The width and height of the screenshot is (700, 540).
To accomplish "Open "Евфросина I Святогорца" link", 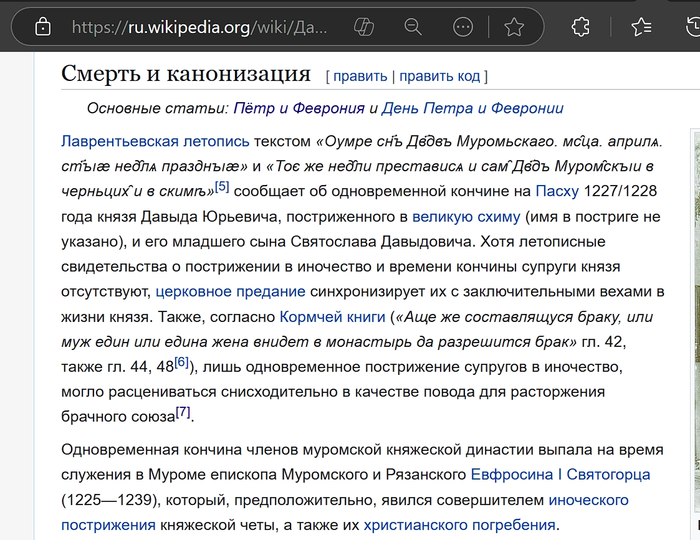I will pyautogui.click(x=560, y=474).
